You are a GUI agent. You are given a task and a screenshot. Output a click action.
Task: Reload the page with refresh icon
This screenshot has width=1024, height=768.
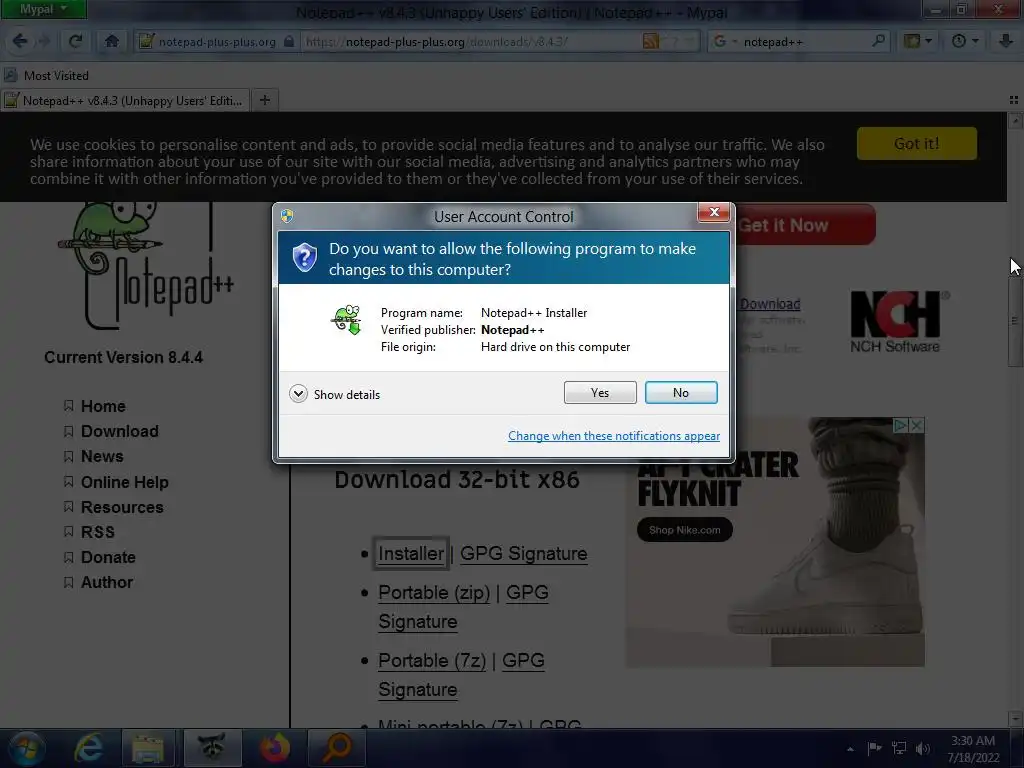coord(76,41)
